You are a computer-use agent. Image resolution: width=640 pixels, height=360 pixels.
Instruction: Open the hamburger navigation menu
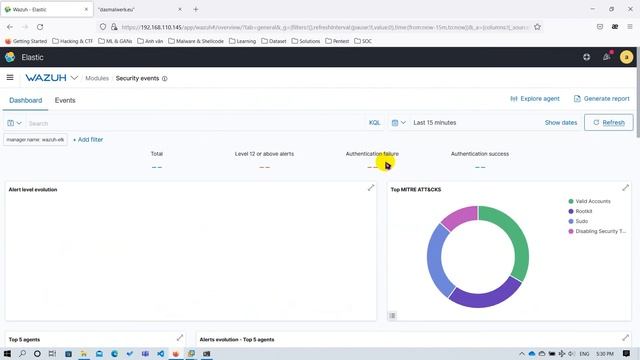(10, 78)
